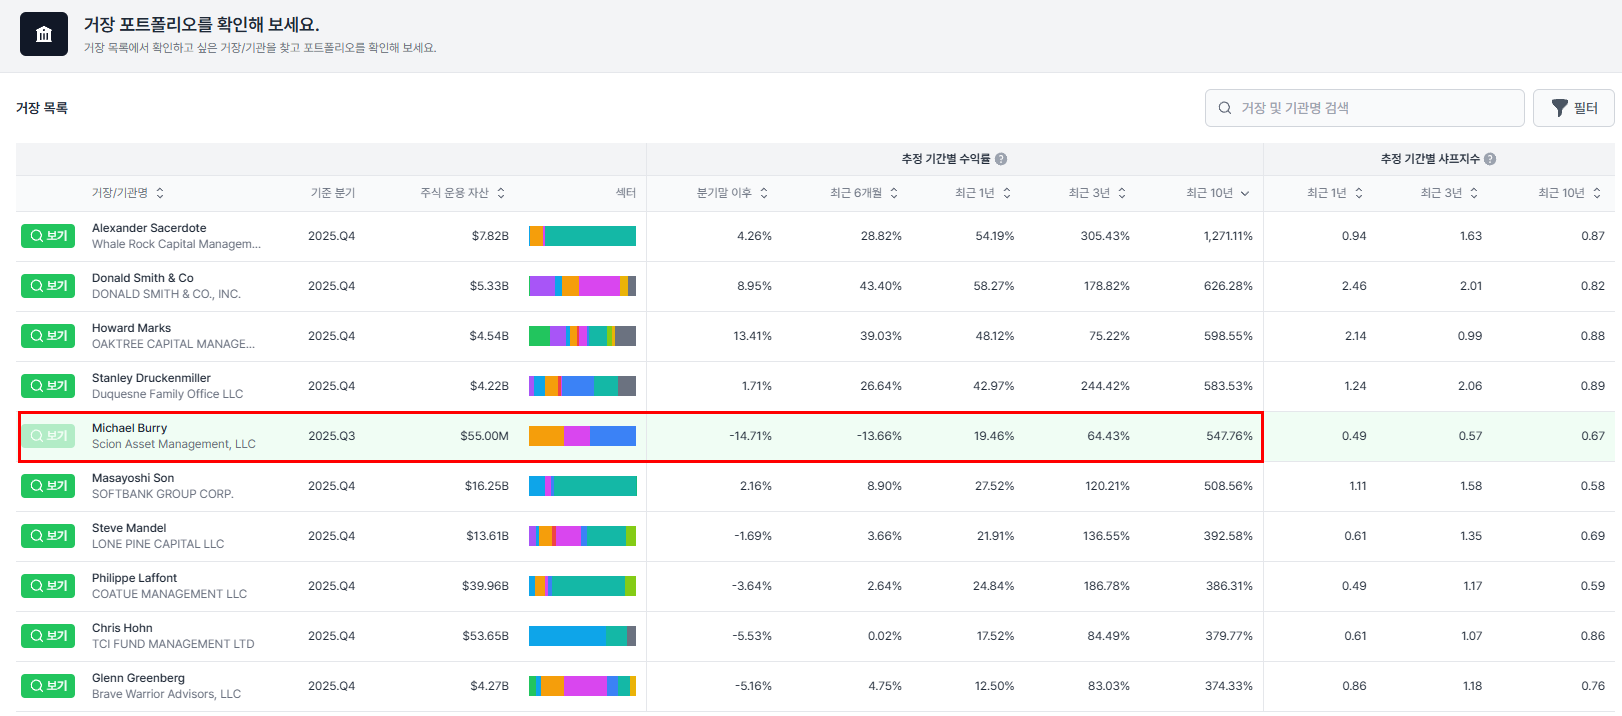The image size is (1622, 716).
Task: Click the -14.71% return value
Action: point(750,436)
